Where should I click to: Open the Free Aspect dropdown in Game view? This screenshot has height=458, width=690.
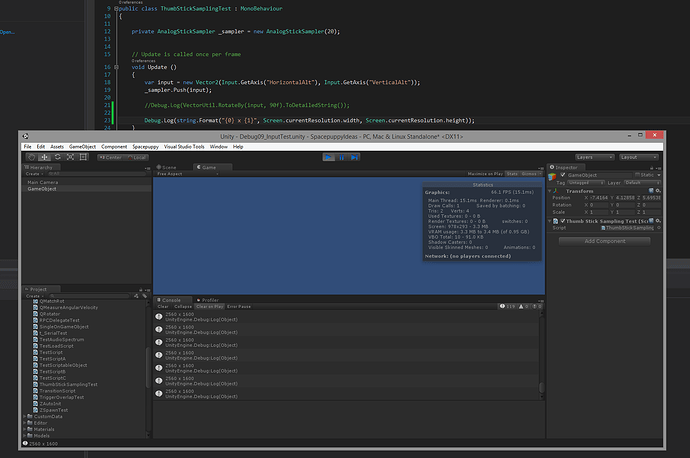pyautogui.click(x=172, y=174)
